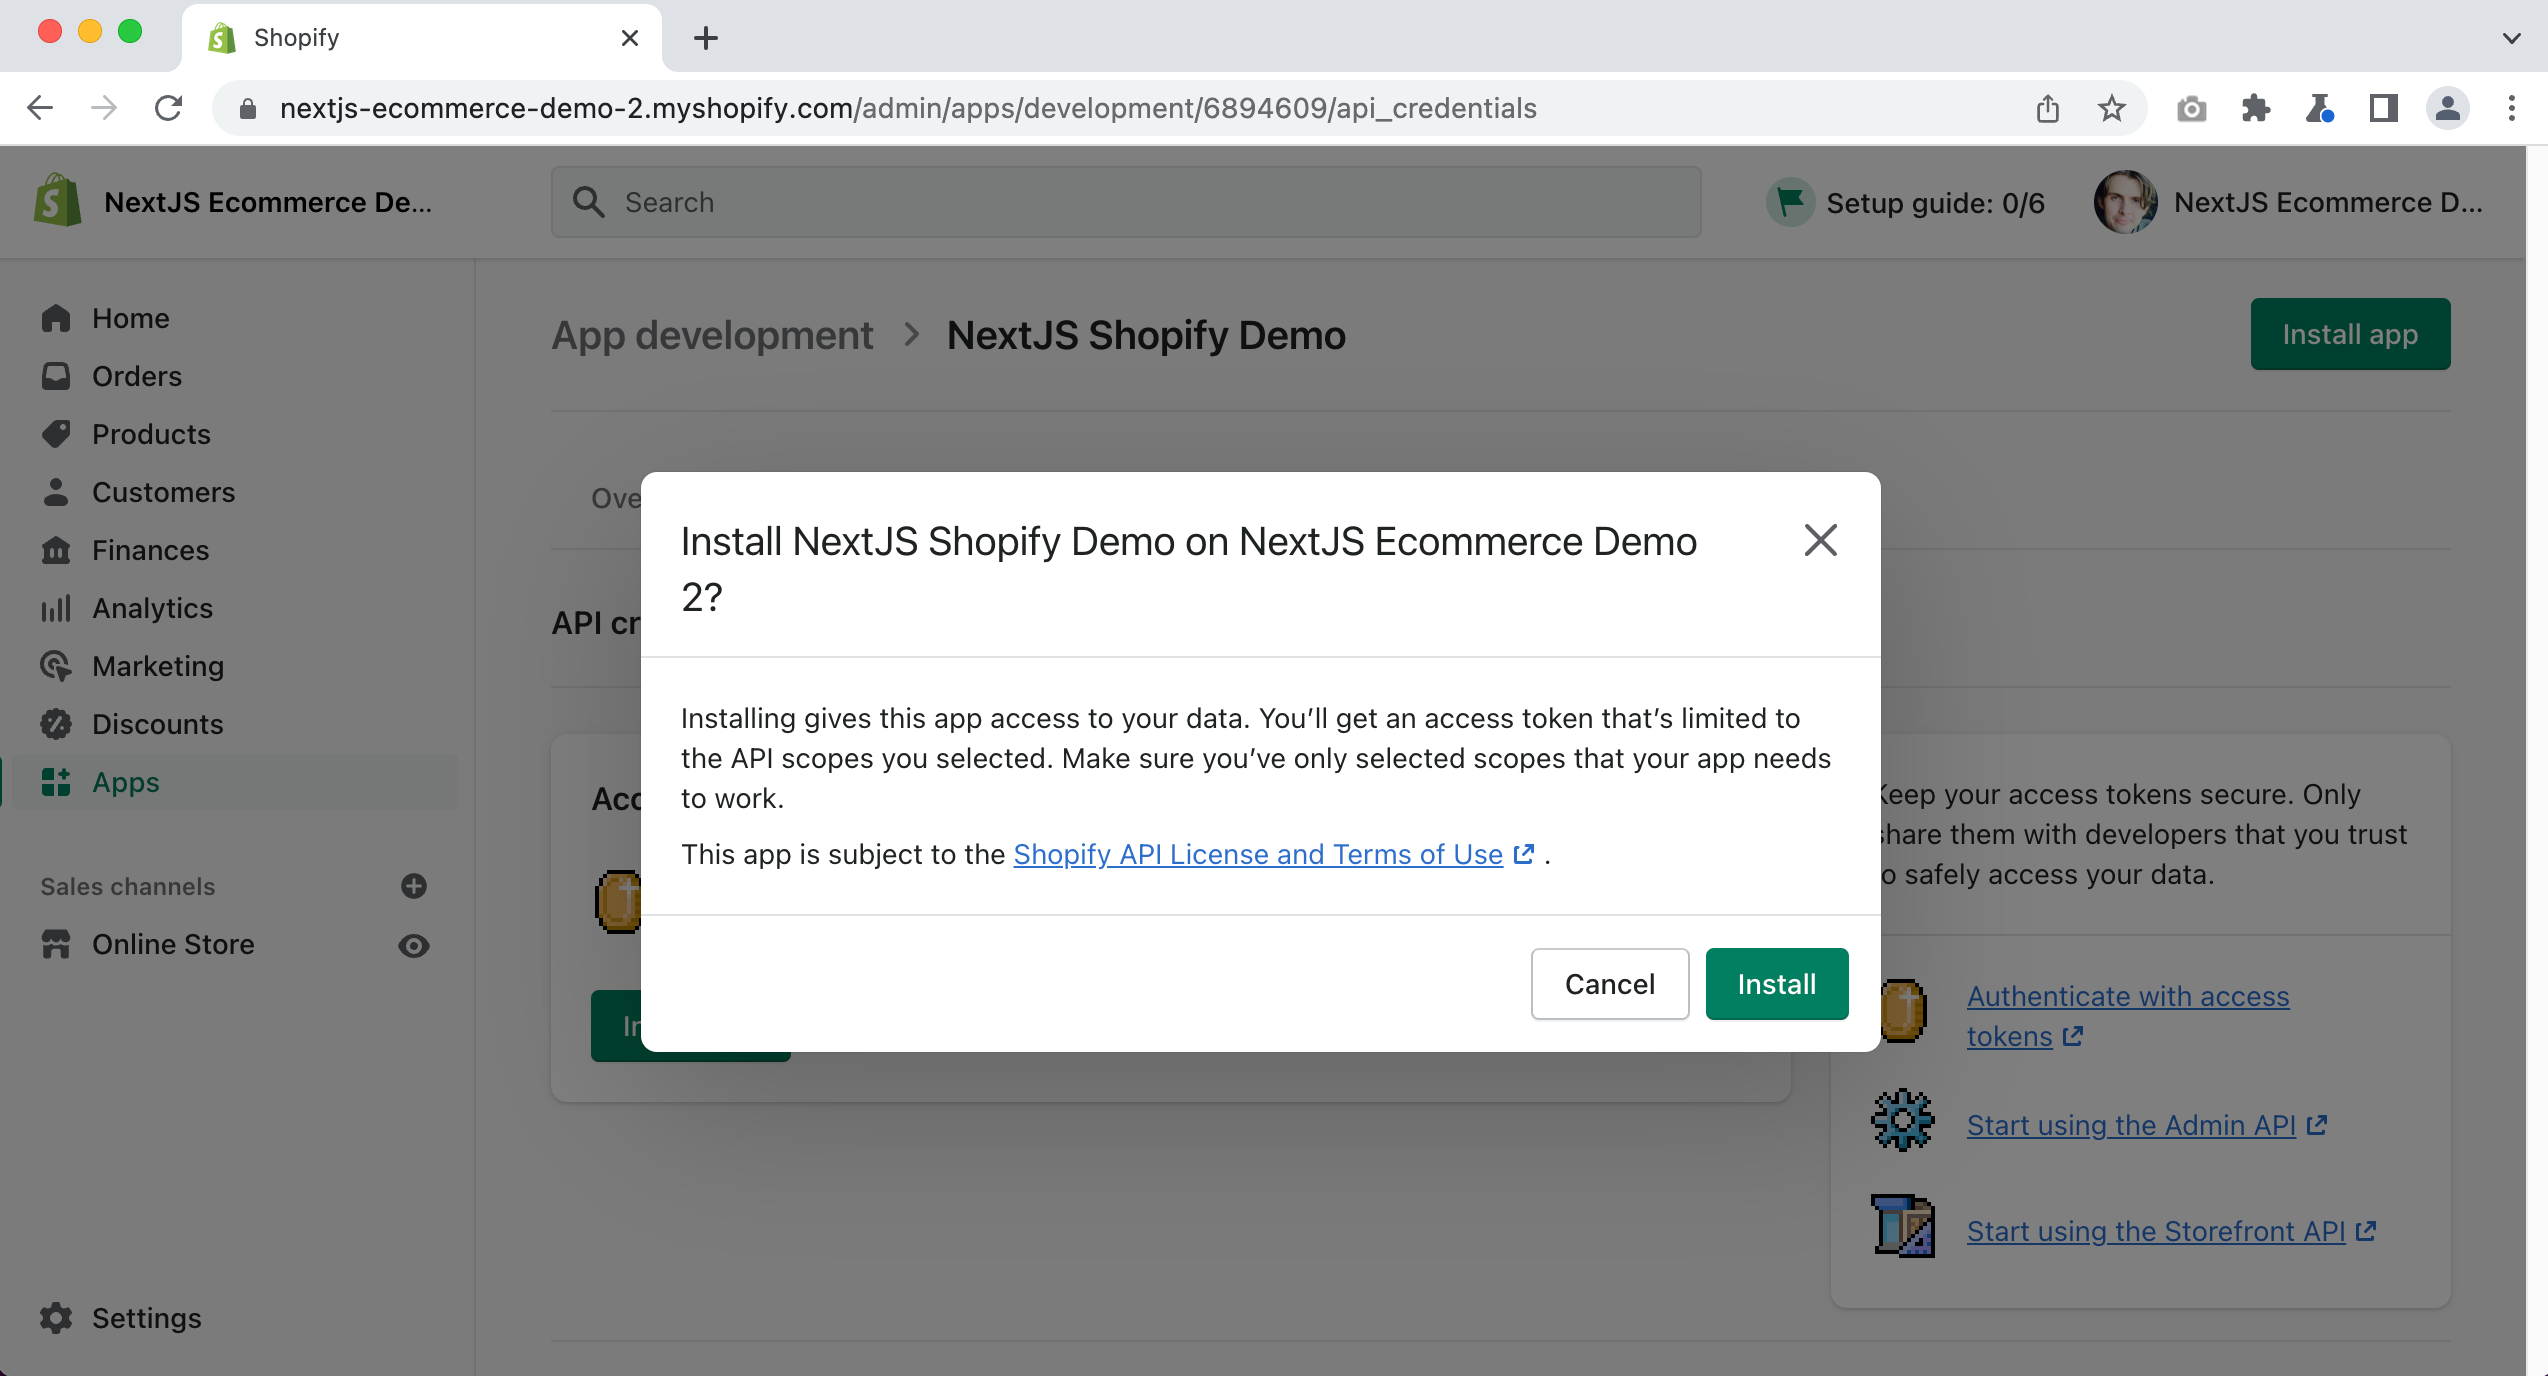Click the camera extension icon

pyautogui.click(x=2192, y=108)
